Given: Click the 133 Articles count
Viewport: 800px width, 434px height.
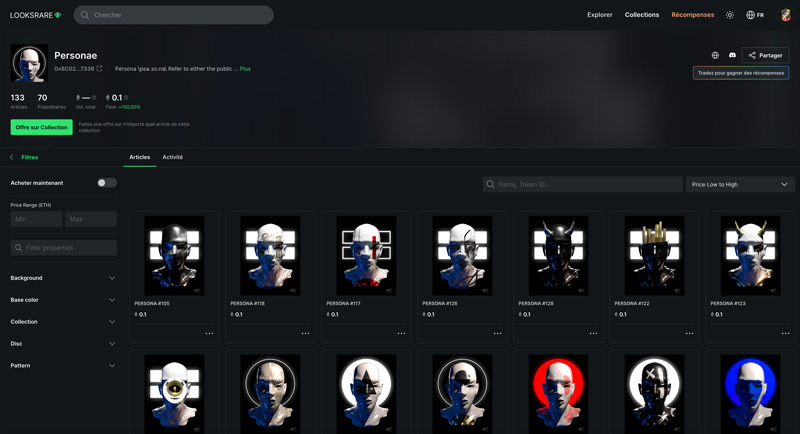Looking at the screenshot, I should coord(18,101).
